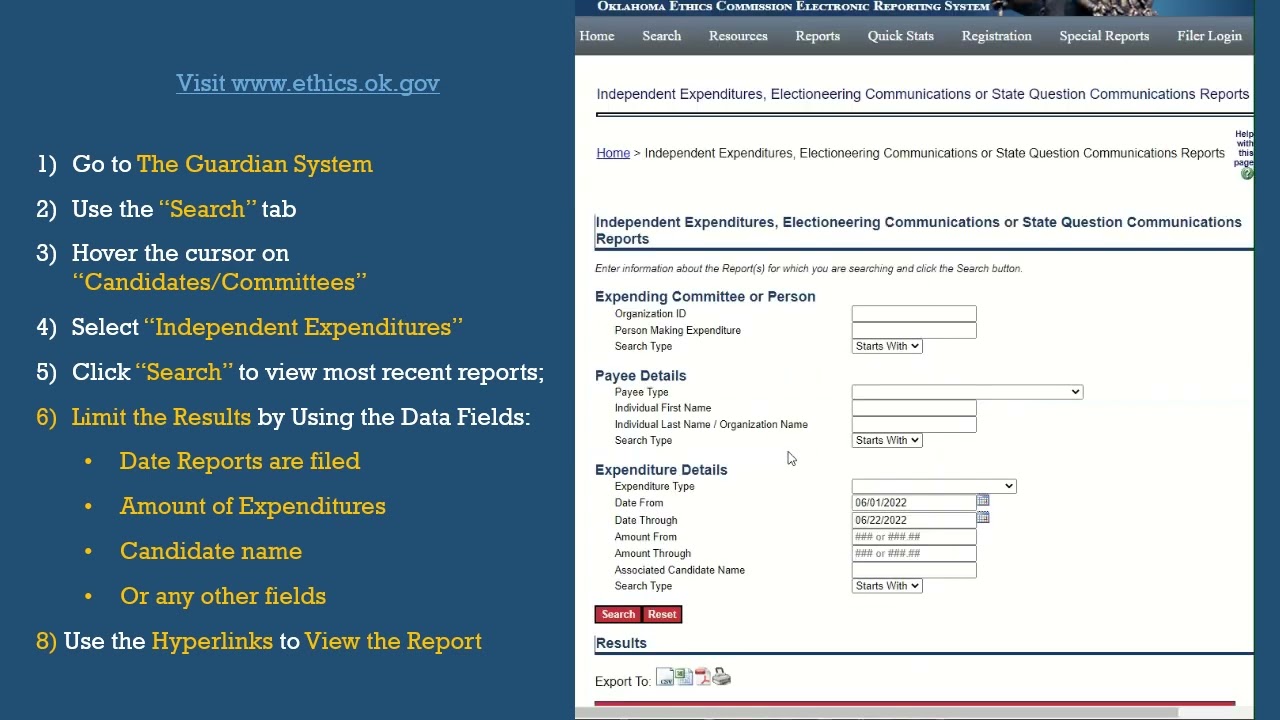
Task: Open calendar picker for Date From
Action: coord(983,501)
